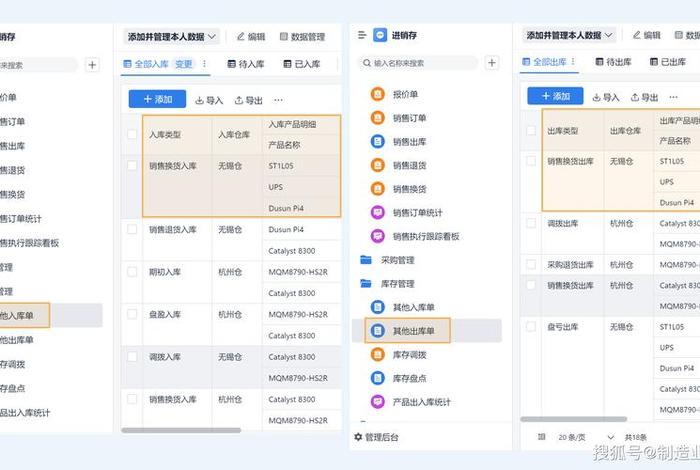700x470 pixels.
Task: Open the more options ellipsis in 出库 toolbar
Action: 673,97
